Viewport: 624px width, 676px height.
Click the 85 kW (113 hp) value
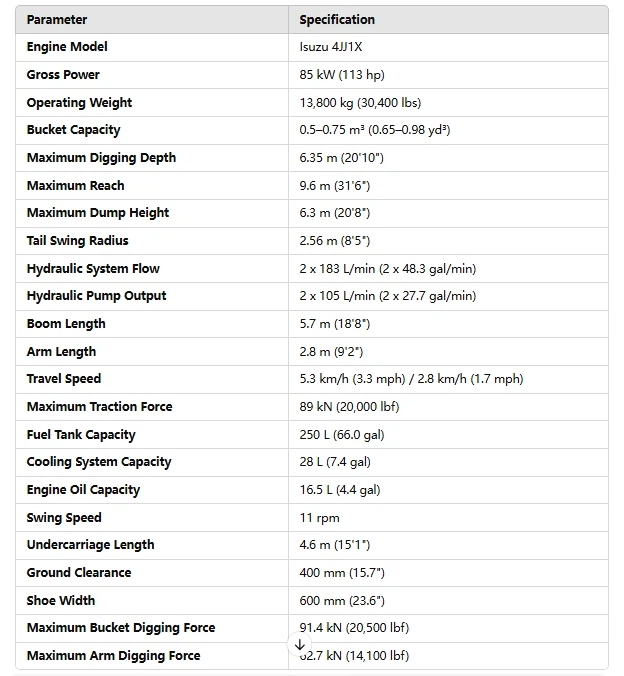click(342, 75)
